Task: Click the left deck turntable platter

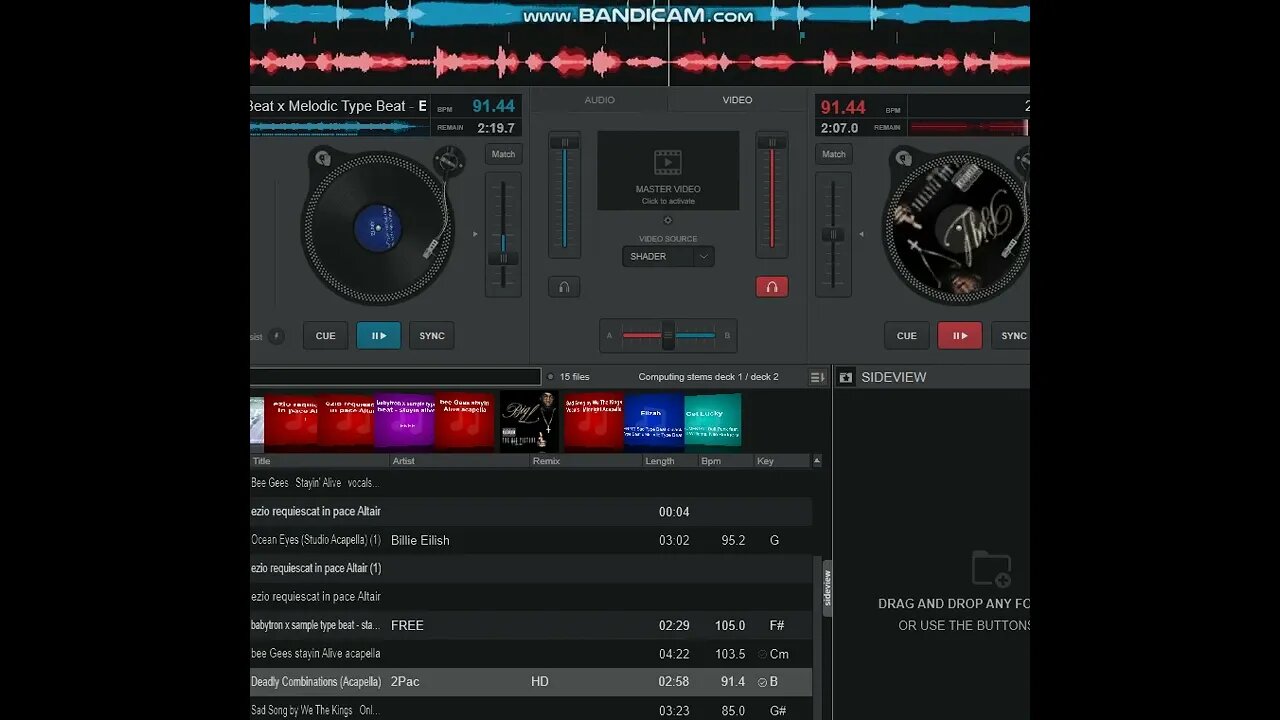Action: 378,228
